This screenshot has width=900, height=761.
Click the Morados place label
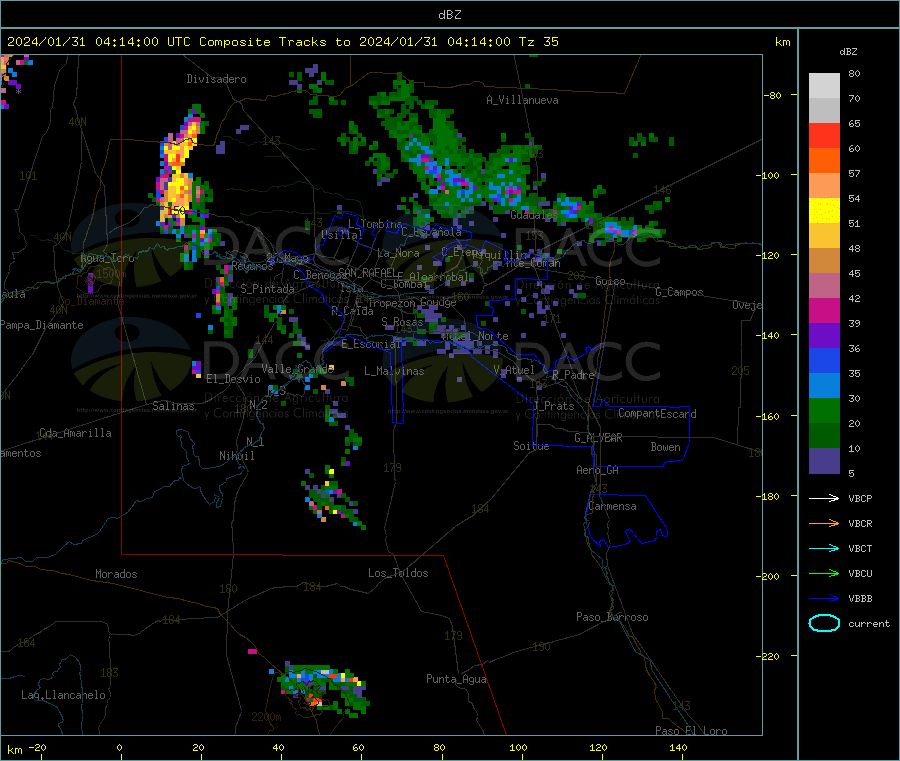[x=116, y=574]
